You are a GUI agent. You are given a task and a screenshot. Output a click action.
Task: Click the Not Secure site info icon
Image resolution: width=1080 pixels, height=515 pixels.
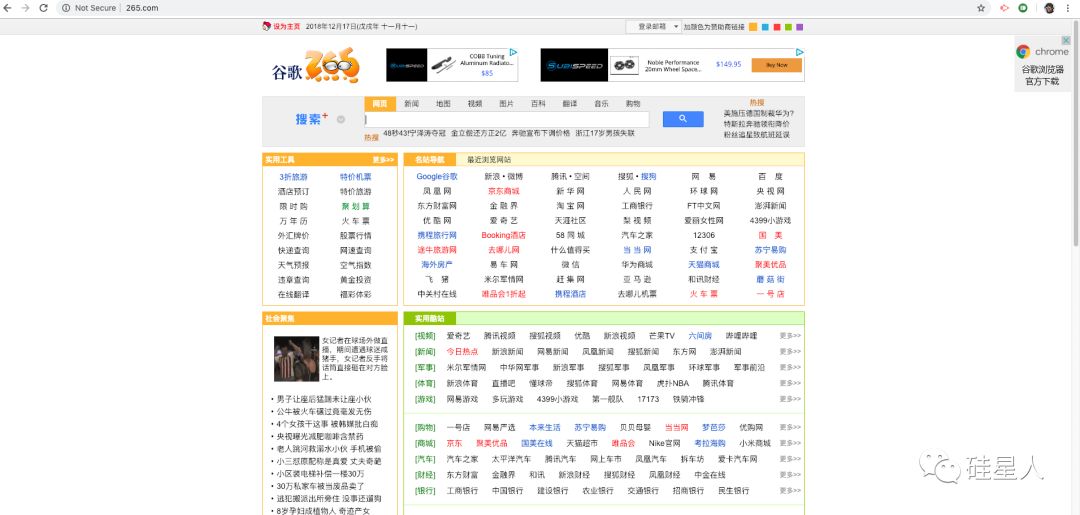[x=66, y=8]
